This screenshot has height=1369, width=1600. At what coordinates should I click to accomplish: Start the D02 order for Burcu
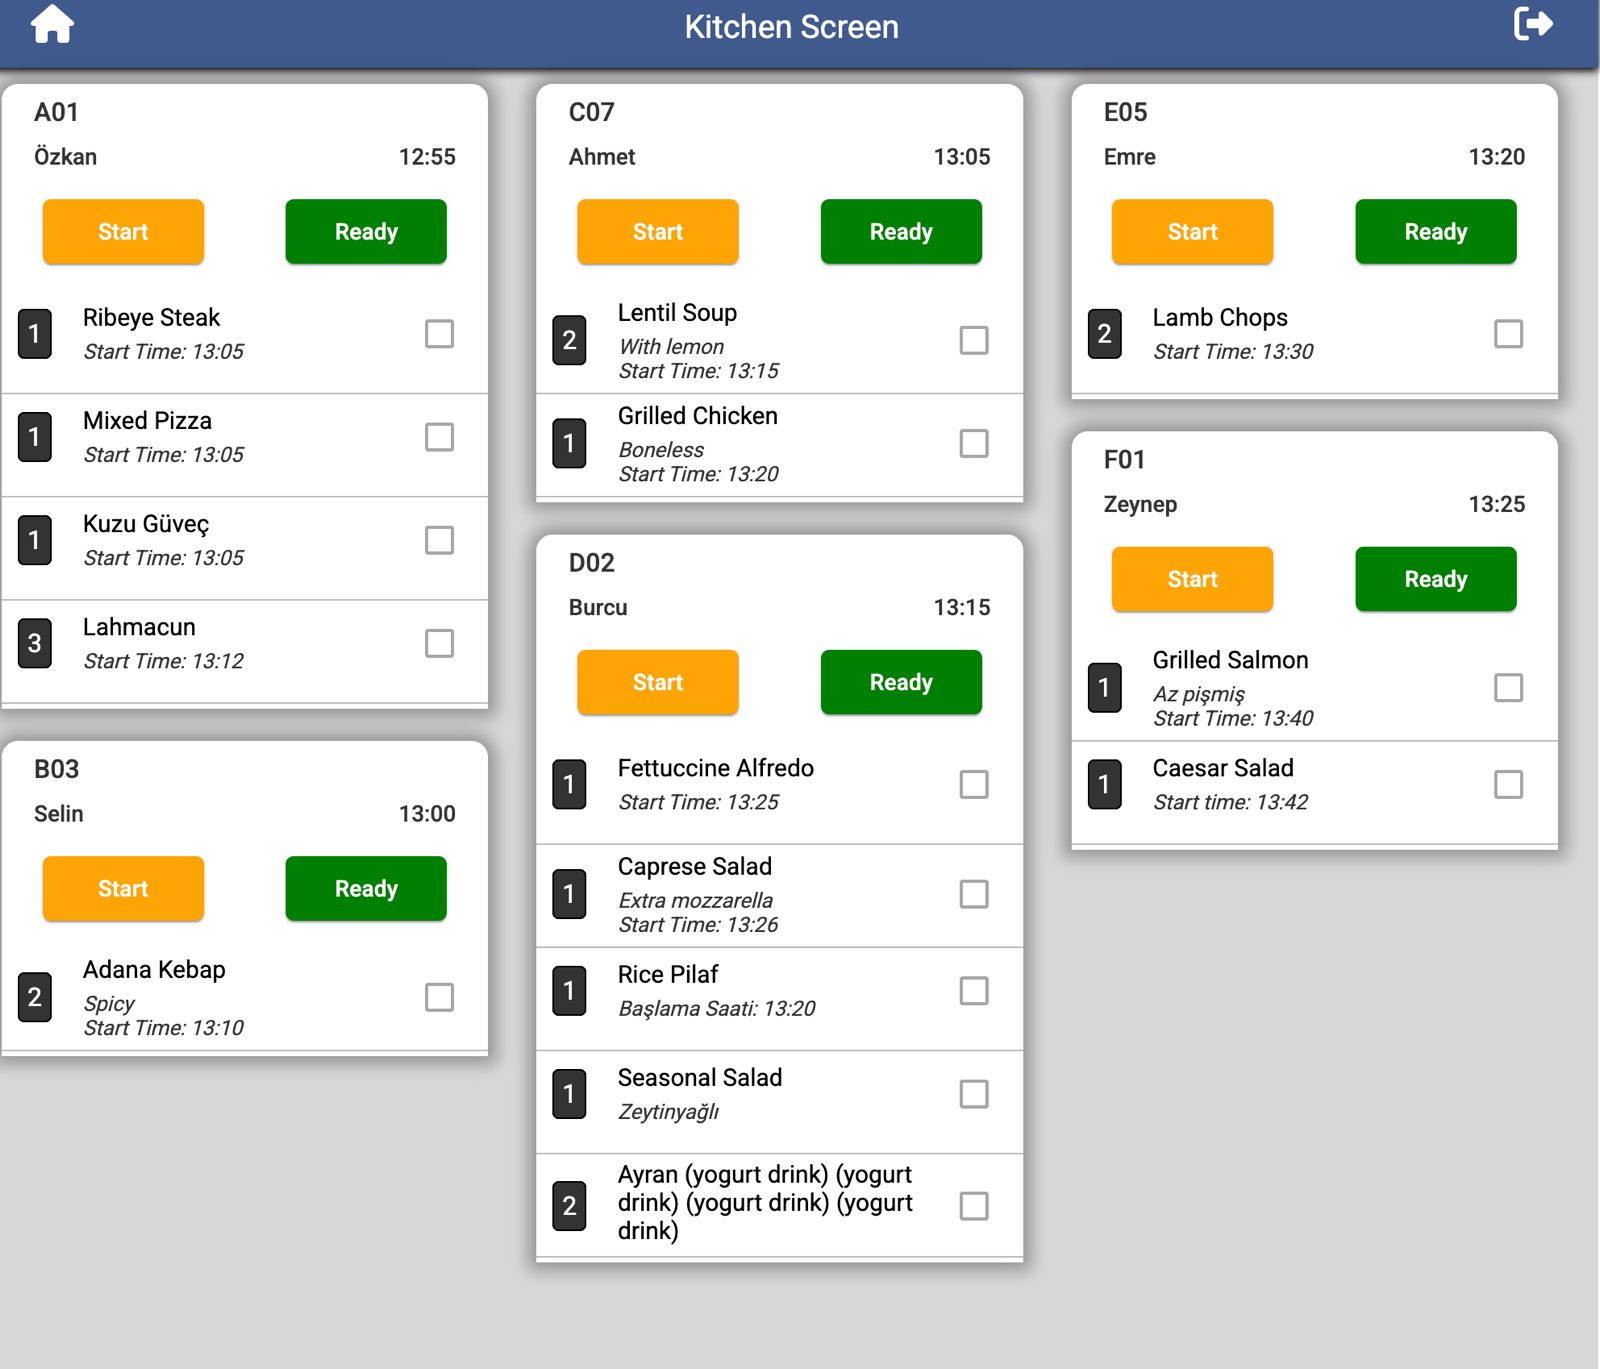[x=657, y=683]
